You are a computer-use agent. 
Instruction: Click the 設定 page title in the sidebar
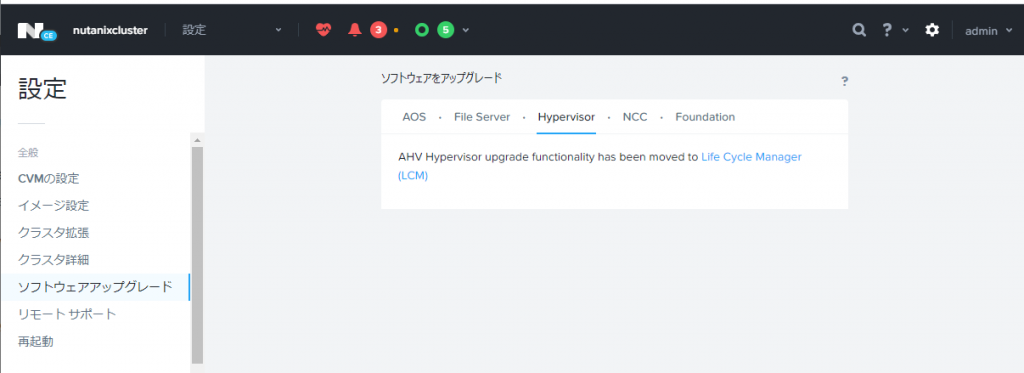point(42,89)
